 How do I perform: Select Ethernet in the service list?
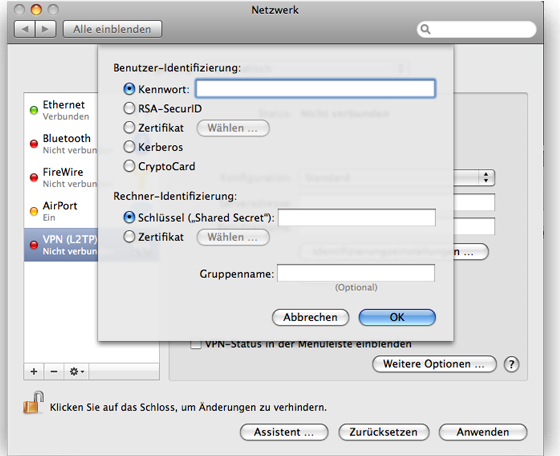(61, 110)
